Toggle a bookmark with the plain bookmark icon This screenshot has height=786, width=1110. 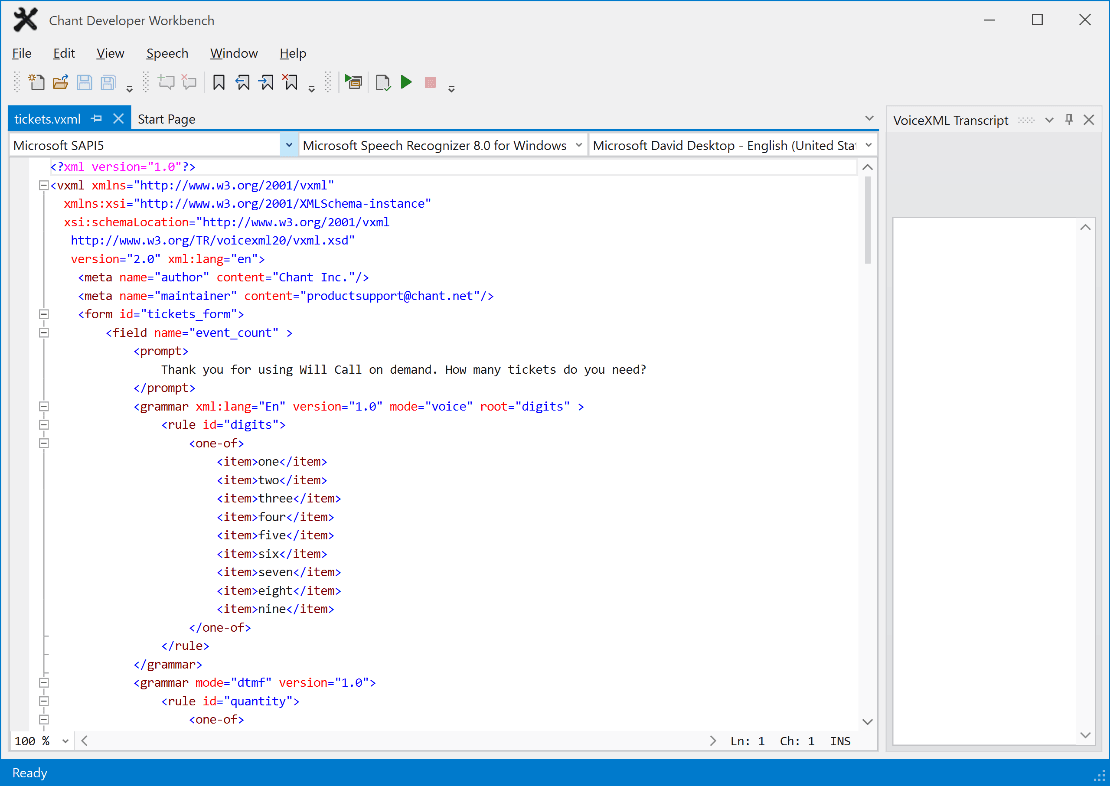pyautogui.click(x=219, y=82)
